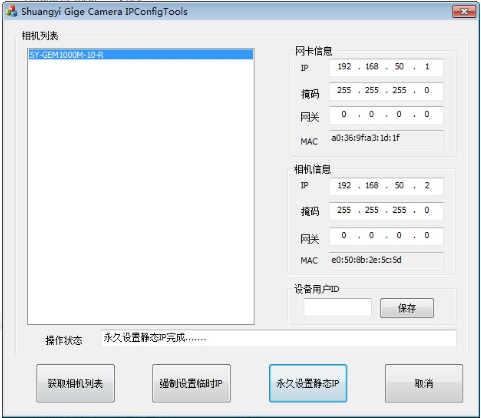Click the 网卡信息 掩码 field
The image size is (481, 418).
click(x=386, y=91)
